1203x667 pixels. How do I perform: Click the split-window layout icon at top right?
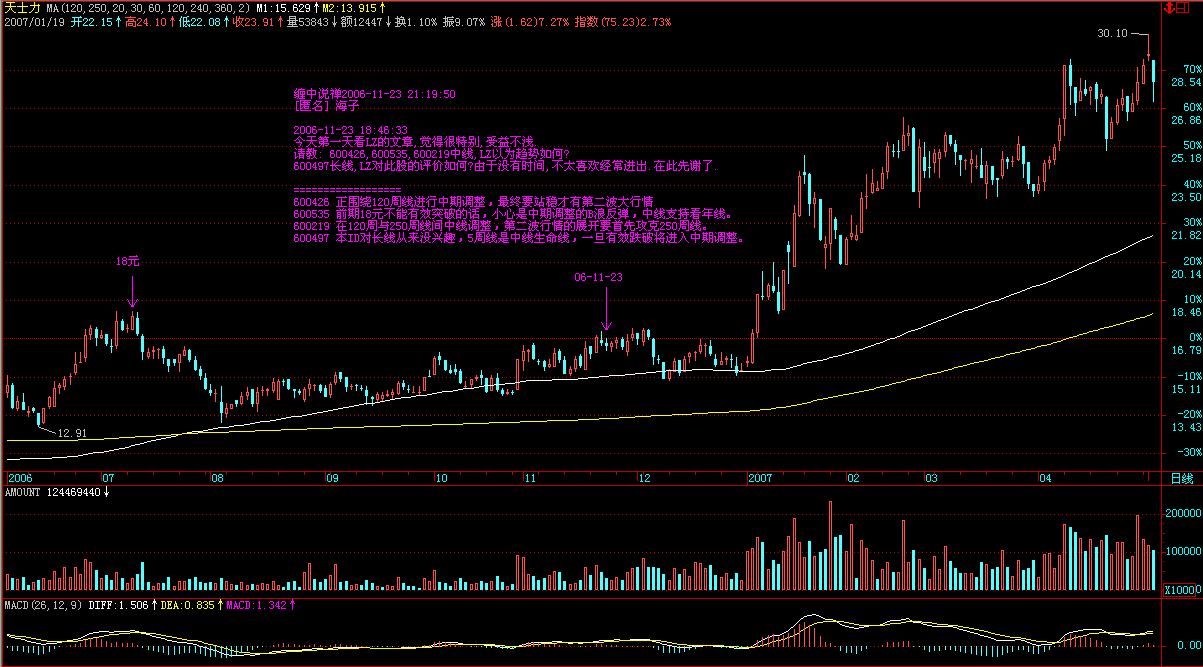pyautogui.click(x=1183, y=8)
